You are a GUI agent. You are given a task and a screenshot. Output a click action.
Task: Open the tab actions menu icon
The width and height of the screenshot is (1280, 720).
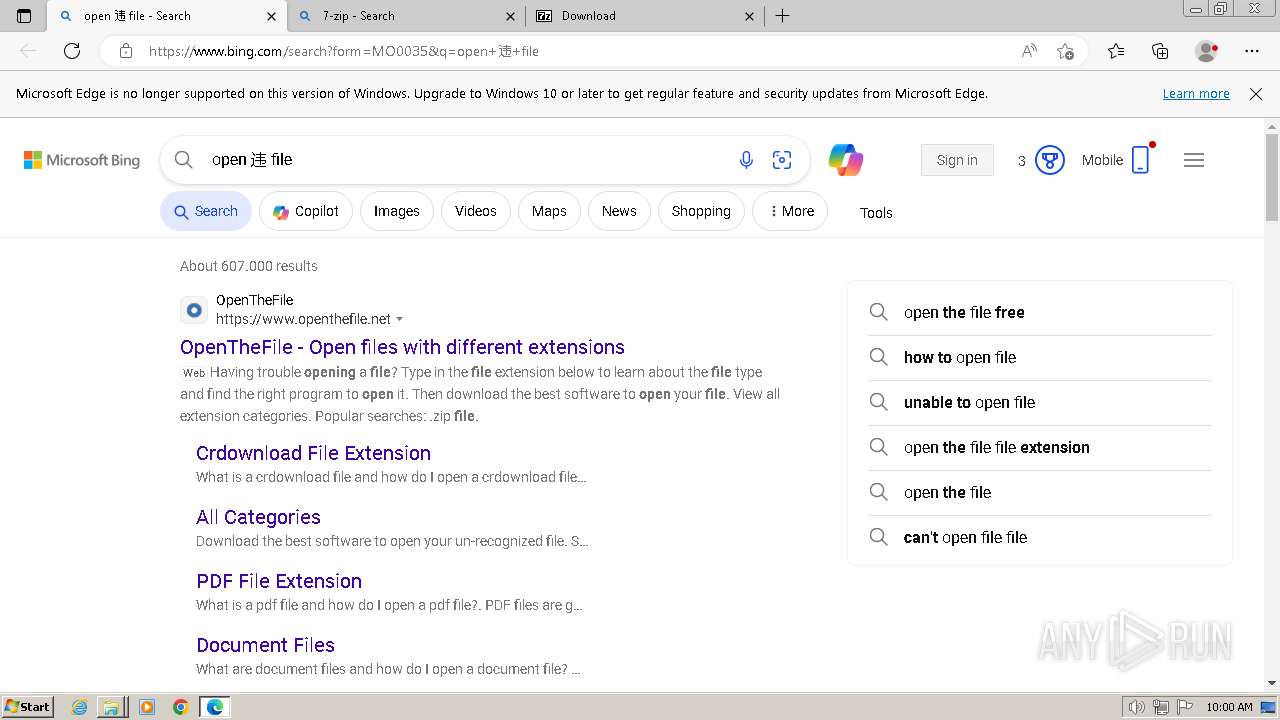pos(24,16)
